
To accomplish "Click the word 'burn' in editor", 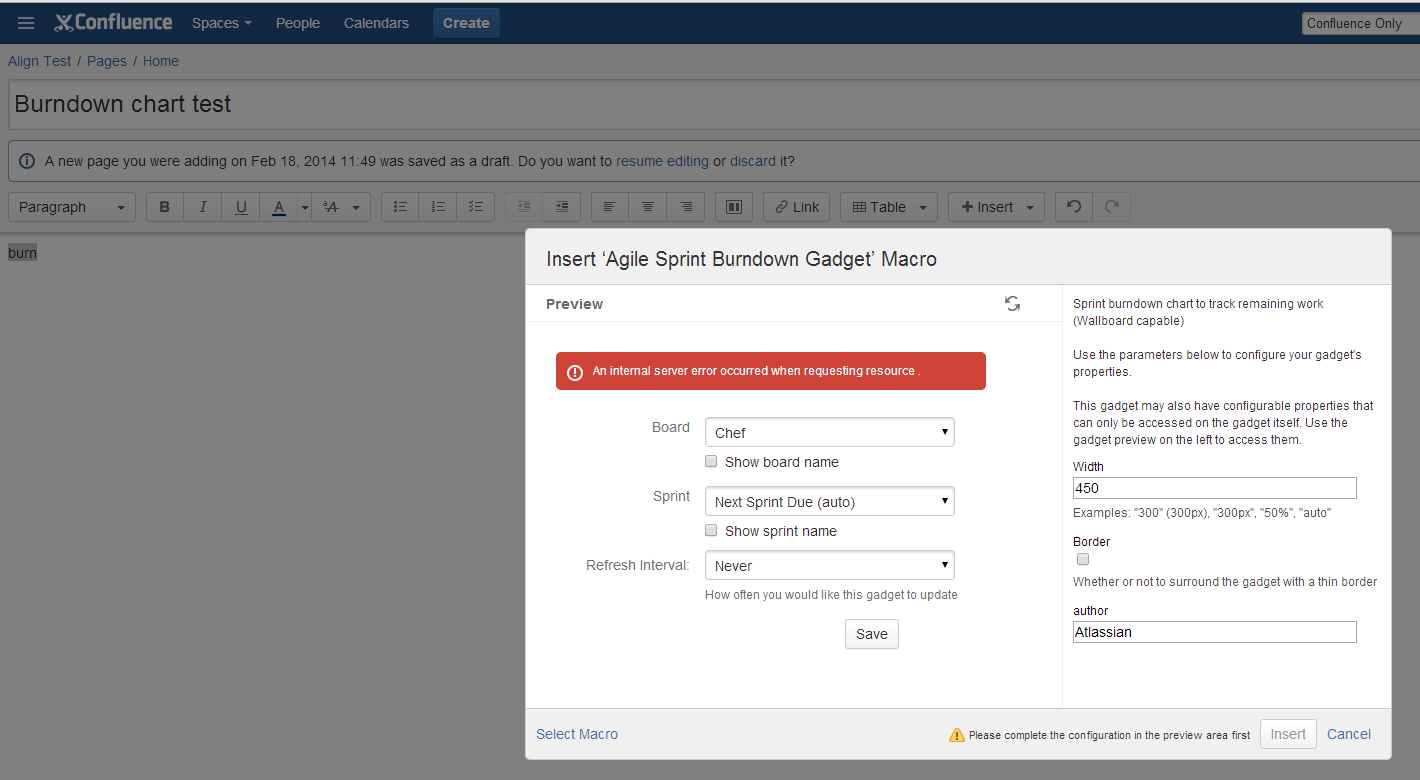I will [x=23, y=253].
